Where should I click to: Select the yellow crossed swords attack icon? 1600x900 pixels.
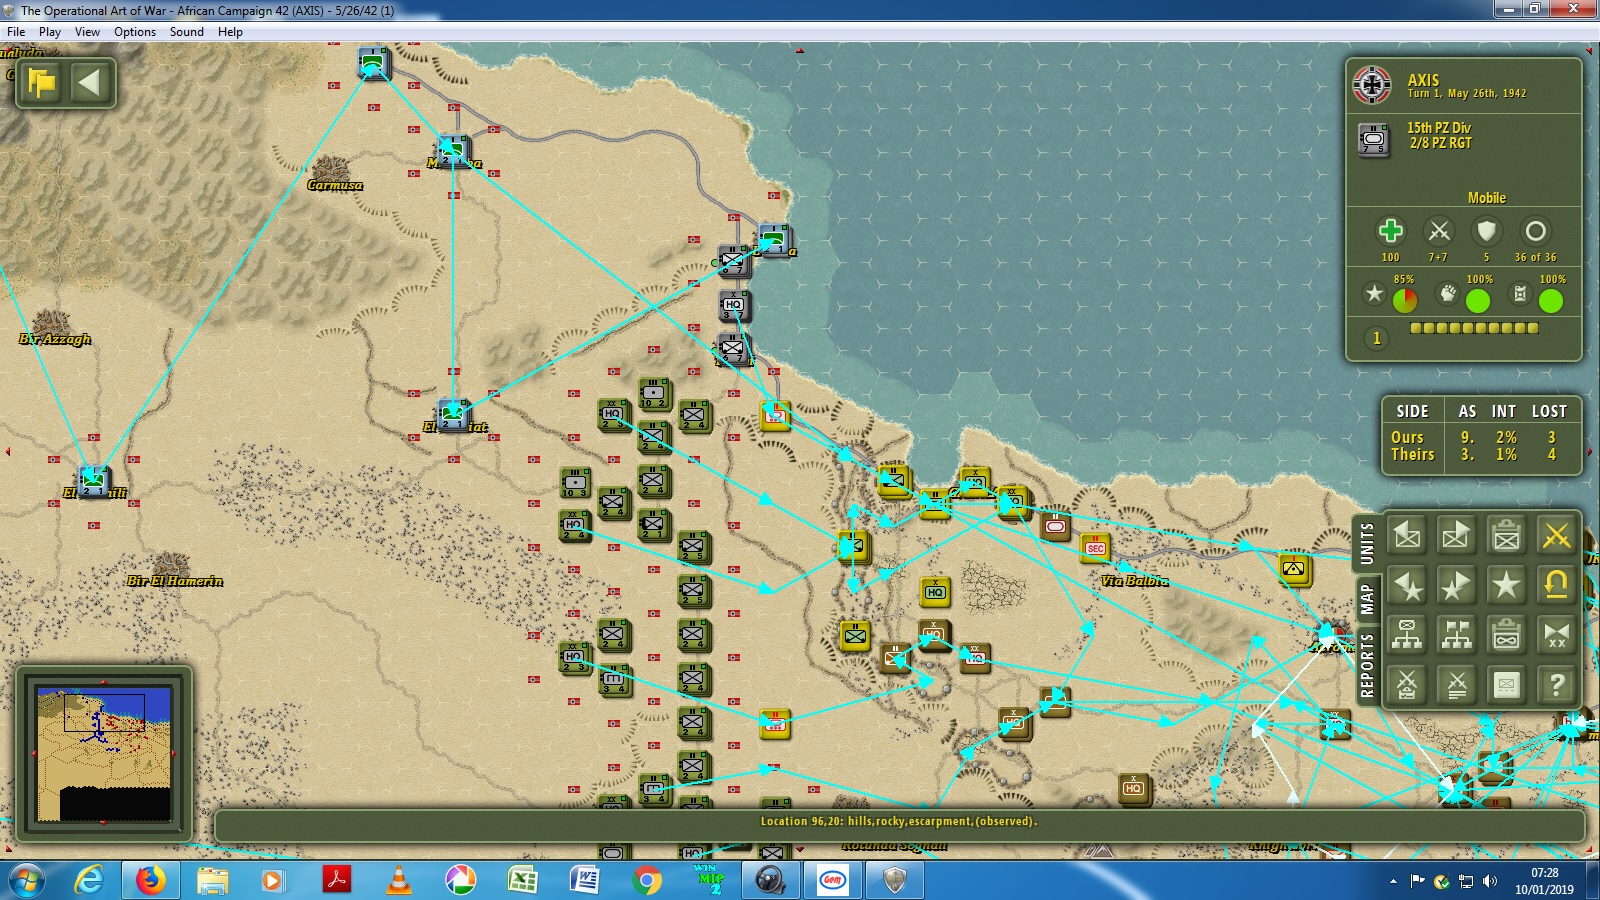[x=1556, y=536]
